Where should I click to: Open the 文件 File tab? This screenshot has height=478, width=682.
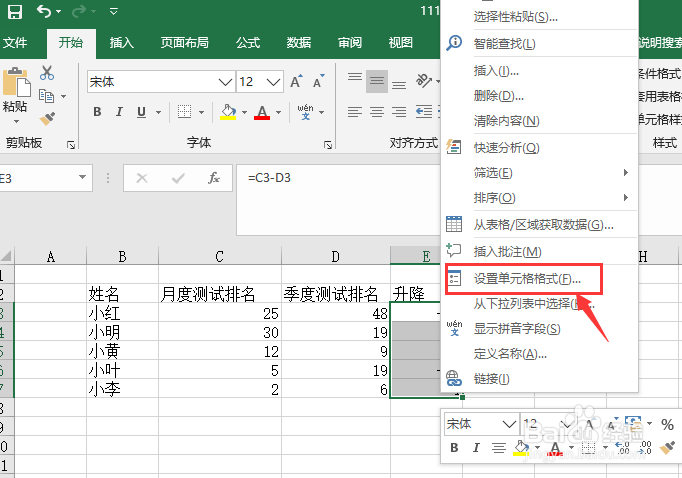[15, 43]
